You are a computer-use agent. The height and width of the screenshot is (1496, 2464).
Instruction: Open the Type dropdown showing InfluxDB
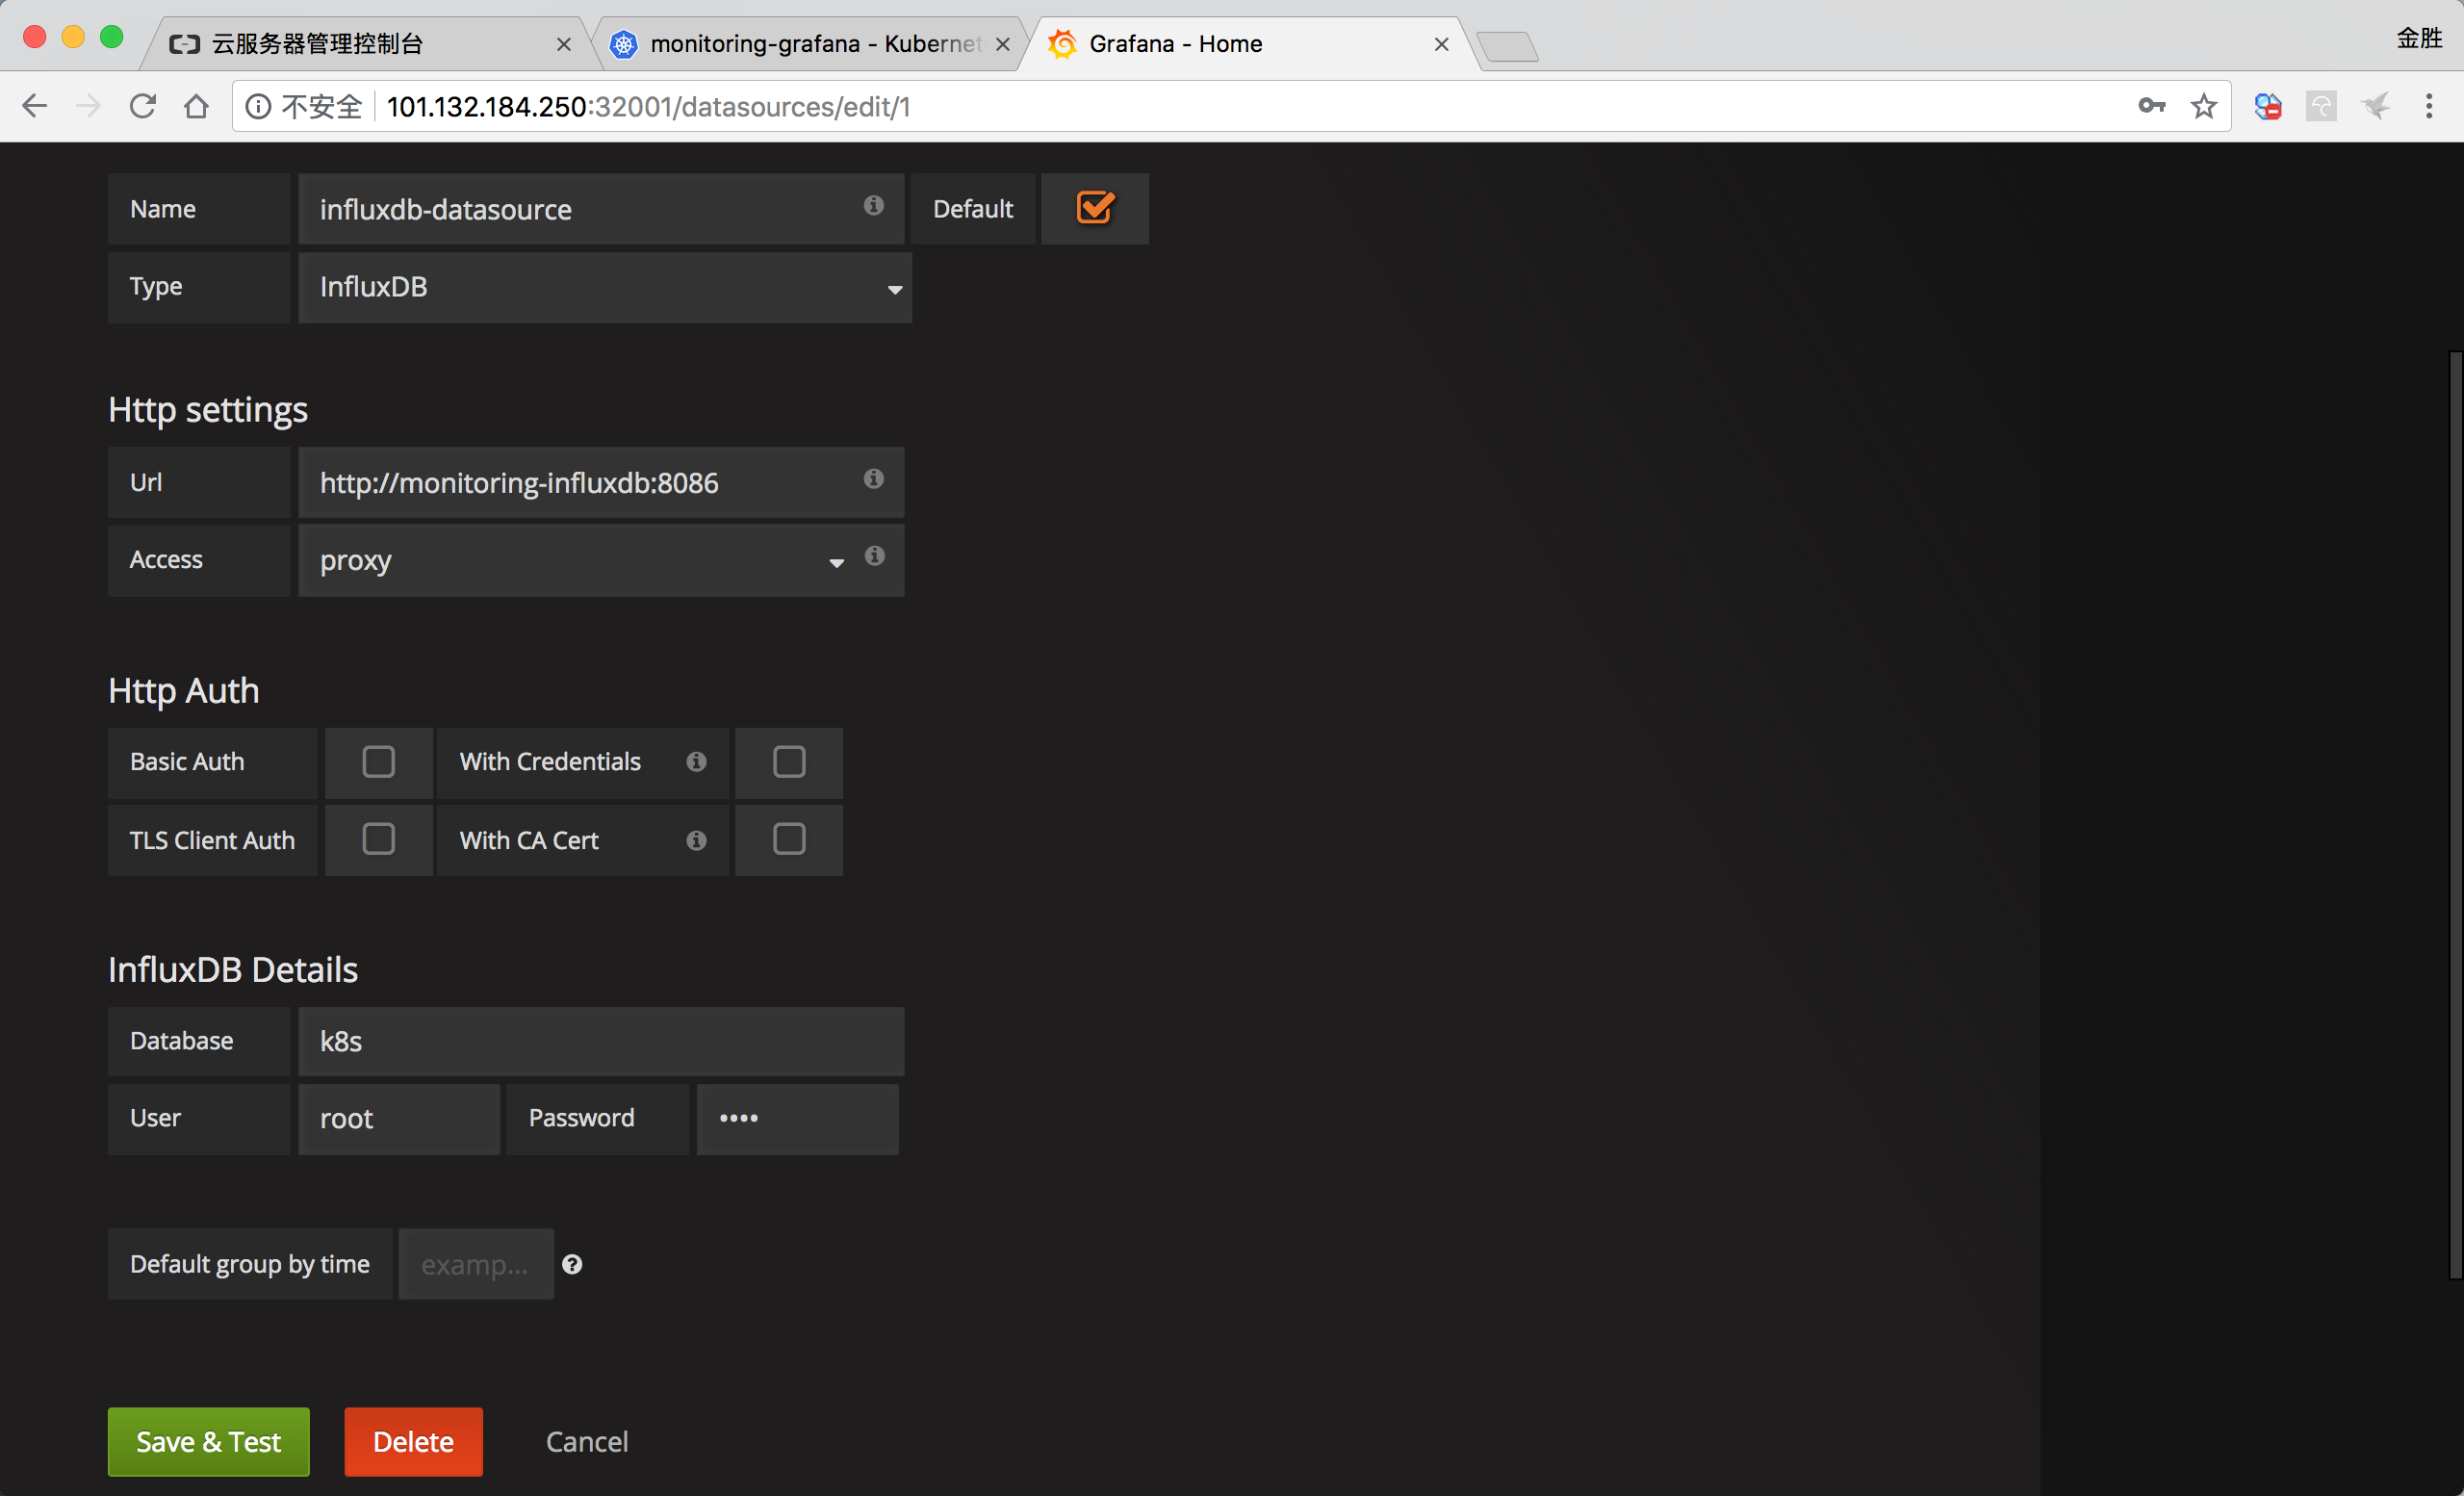pos(605,288)
